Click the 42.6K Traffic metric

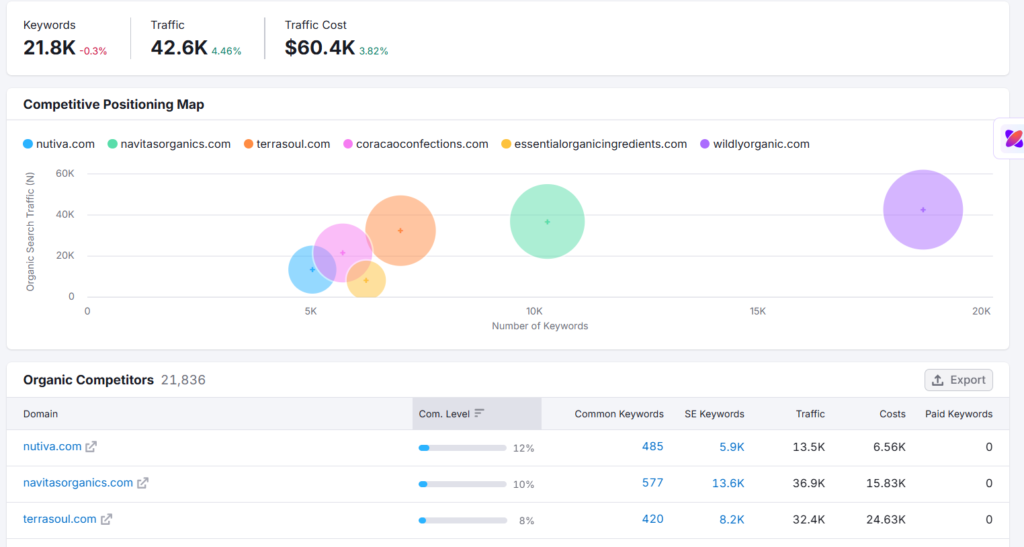[179, 48]
